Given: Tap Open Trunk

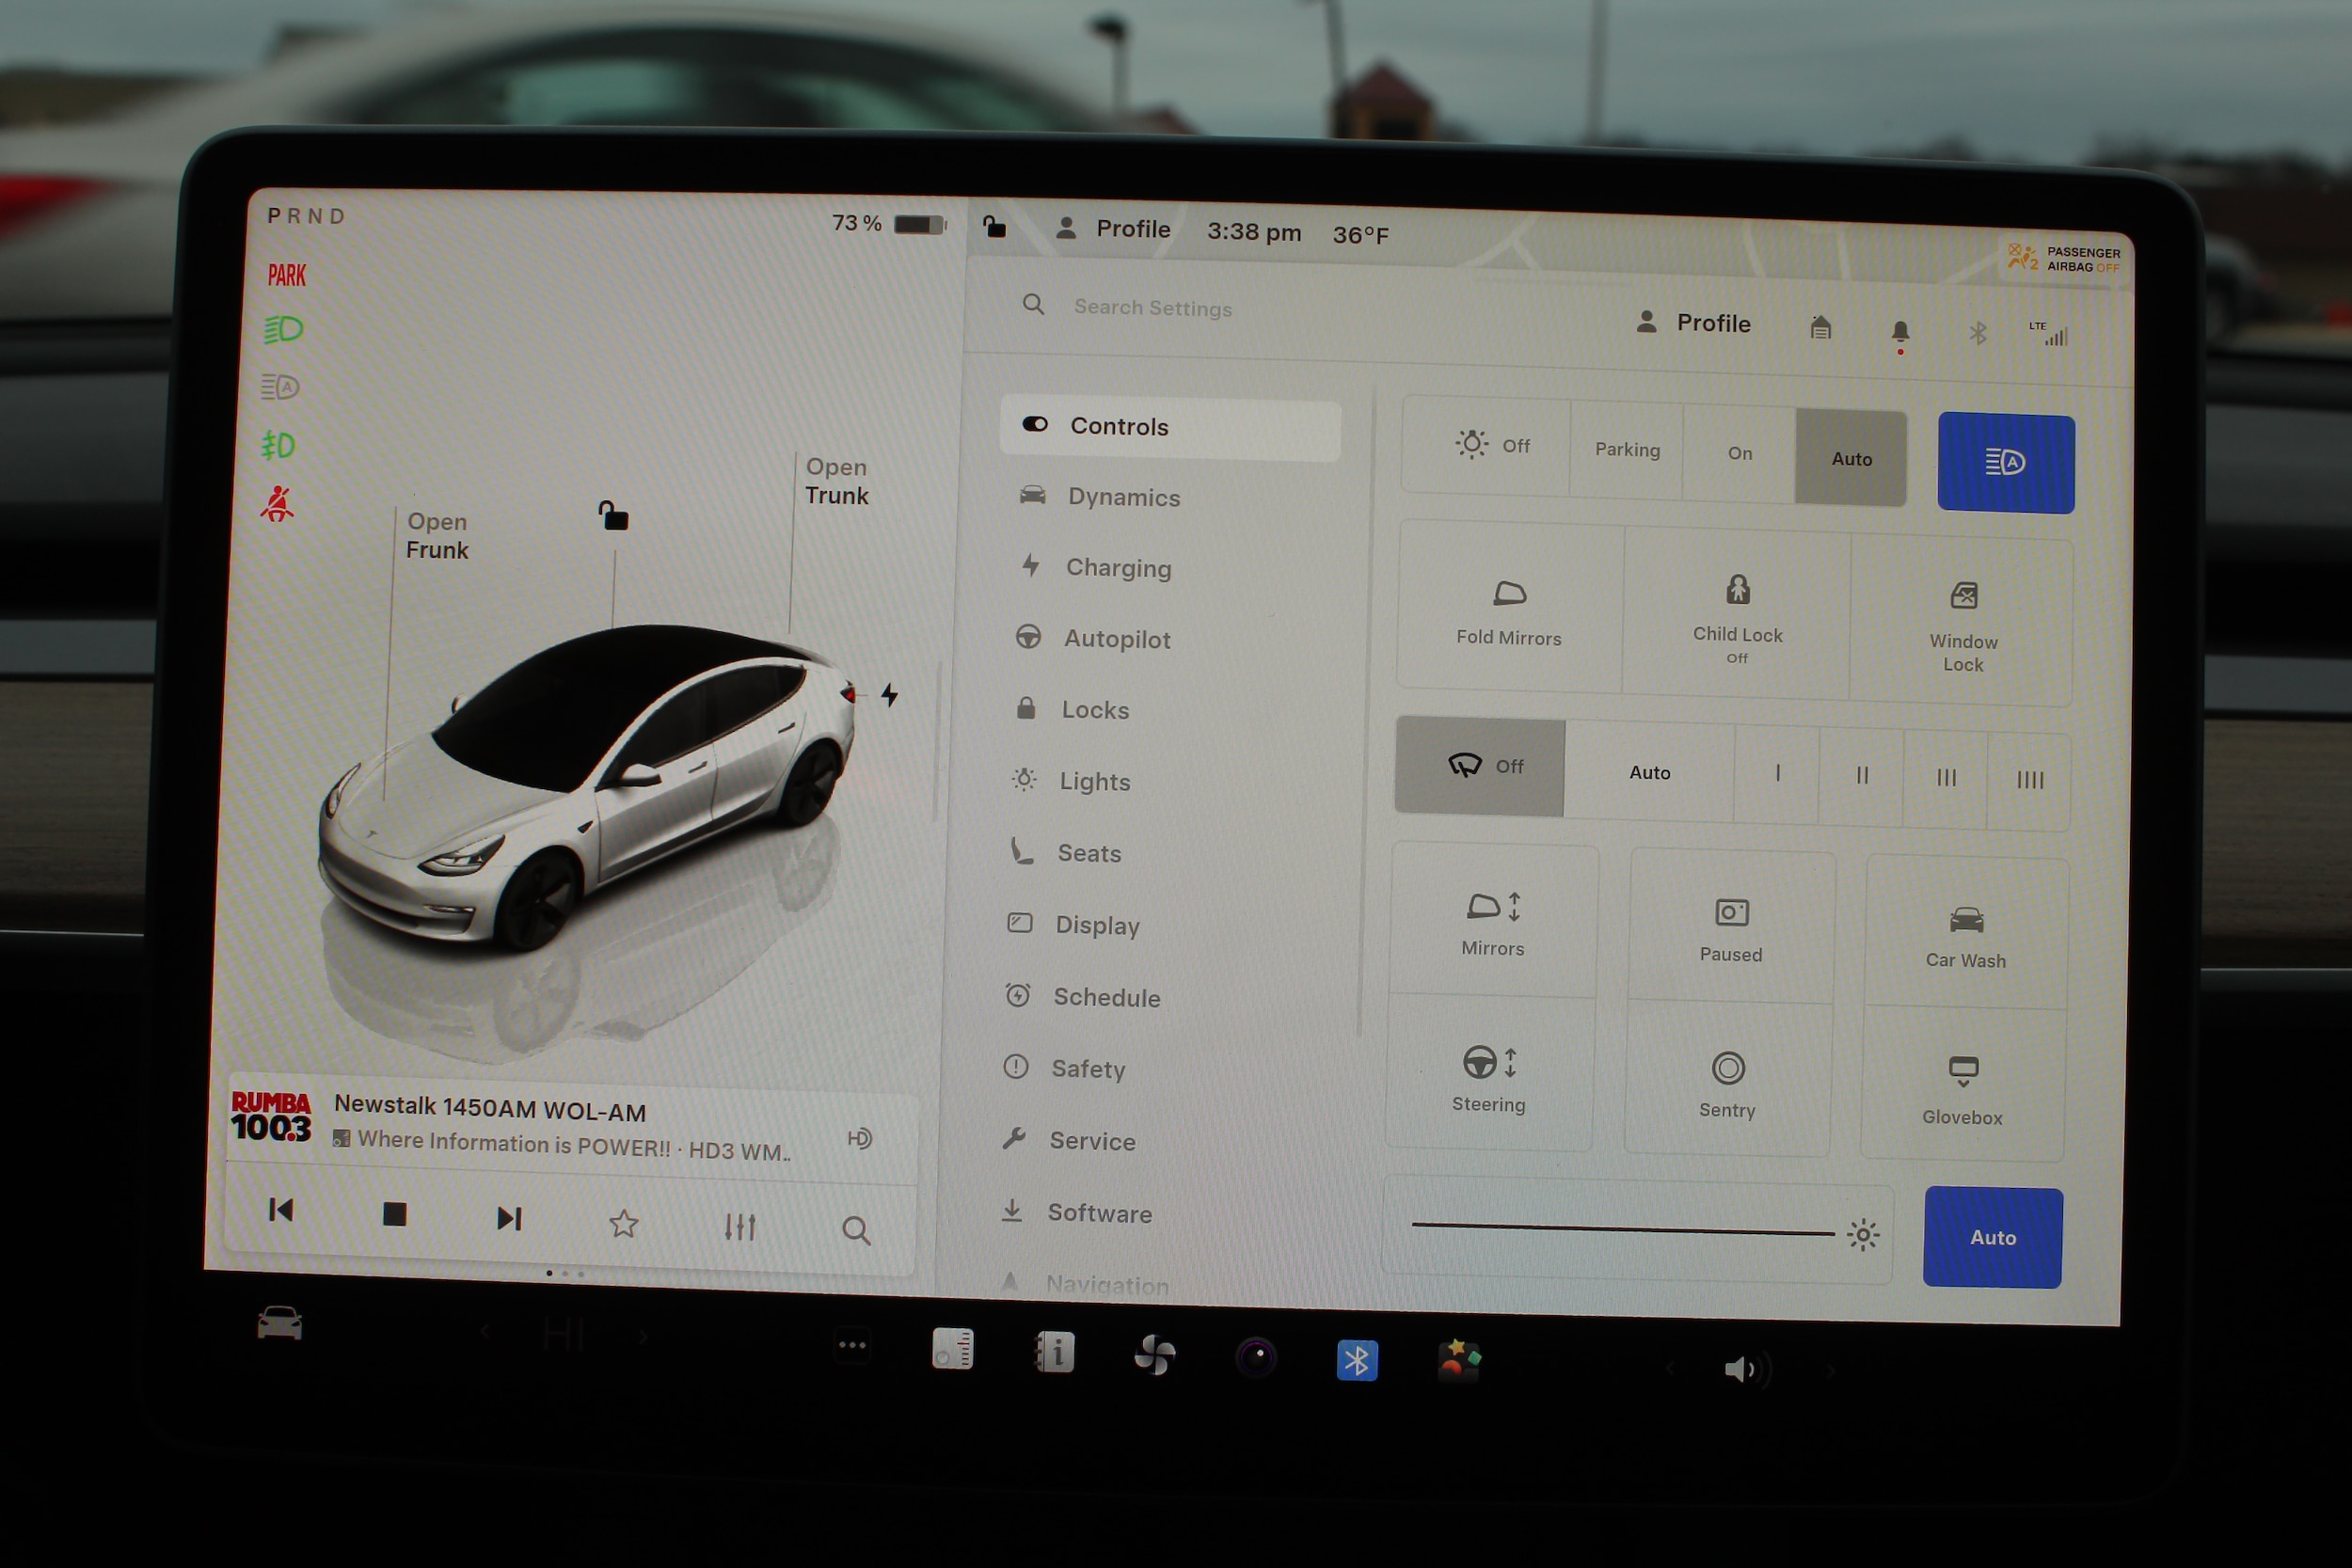Looking at the screenshot, I should point(836,481).
